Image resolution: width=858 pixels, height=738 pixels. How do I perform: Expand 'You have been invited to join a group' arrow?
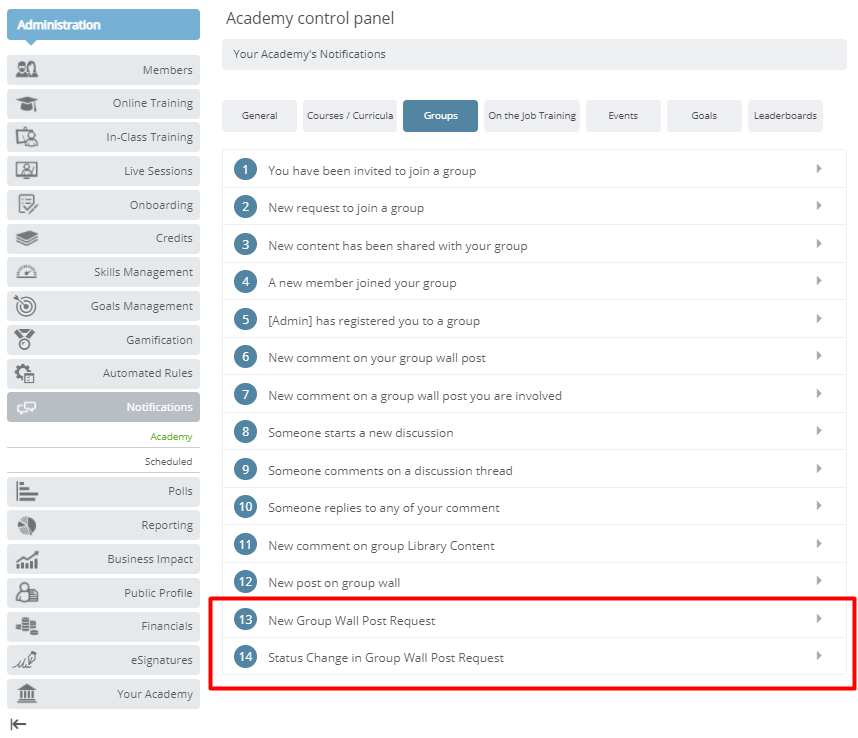click(x=819, y=168)
